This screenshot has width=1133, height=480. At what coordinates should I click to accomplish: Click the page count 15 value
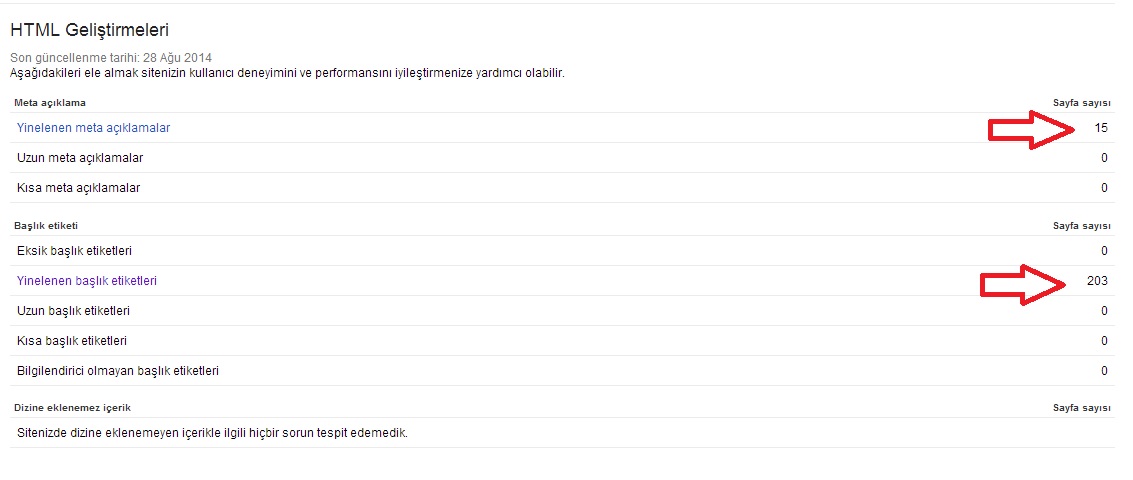click(x=1100, y=128)
